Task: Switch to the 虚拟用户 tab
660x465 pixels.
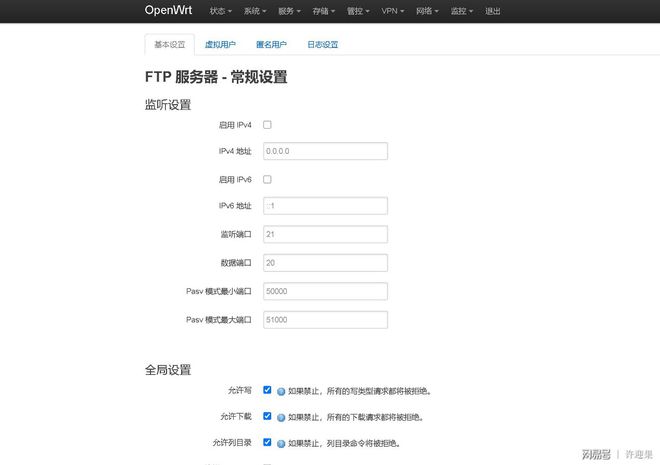Action: click(x=220, y=45)
